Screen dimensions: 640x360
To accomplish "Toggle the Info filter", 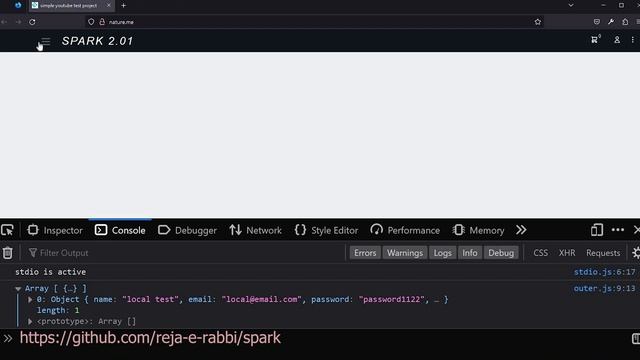I will point(470,253).
